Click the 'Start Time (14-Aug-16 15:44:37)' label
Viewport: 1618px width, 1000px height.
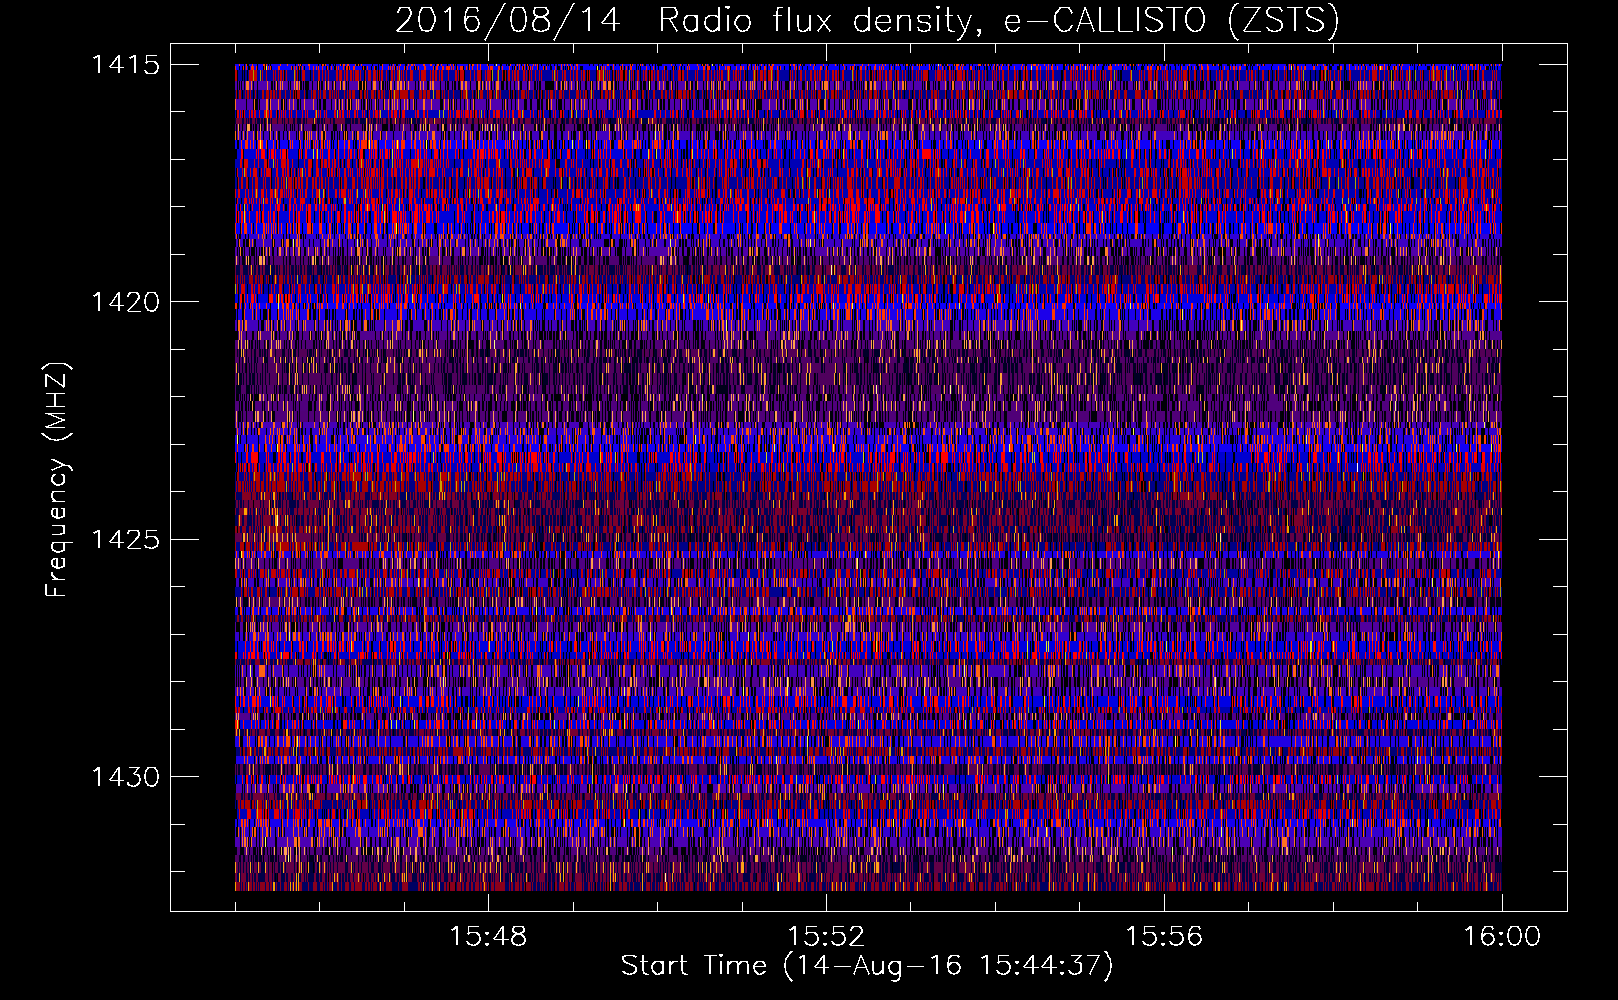click(867, 966)
